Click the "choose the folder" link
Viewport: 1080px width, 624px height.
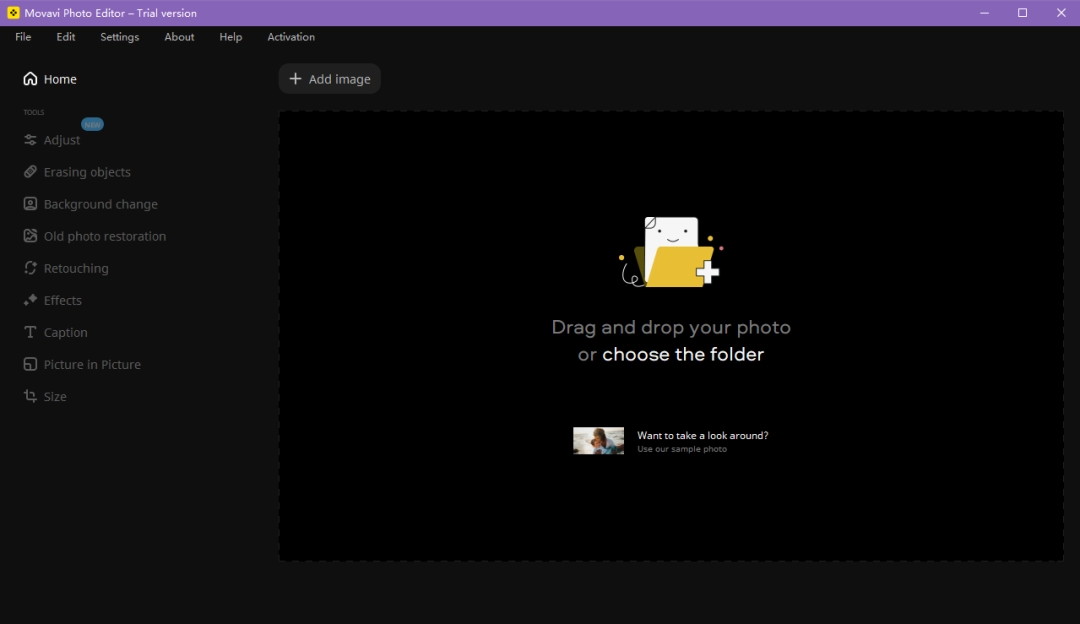pos(683,354)
